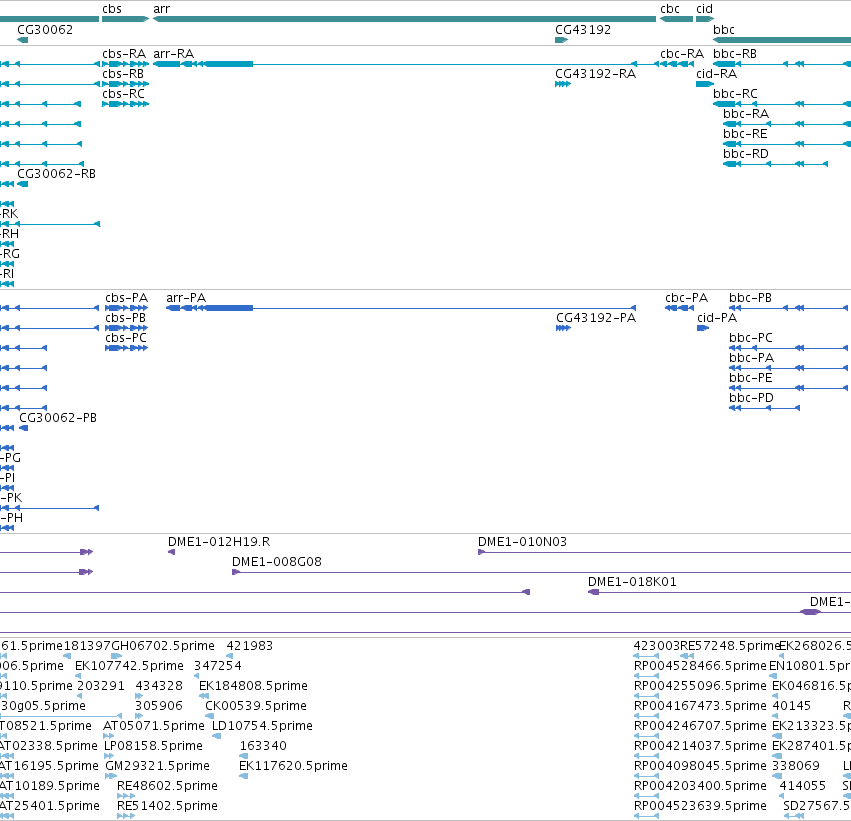
Task: Select the RP004528466.5prime EST label
Action: click(x=700, y=666)
